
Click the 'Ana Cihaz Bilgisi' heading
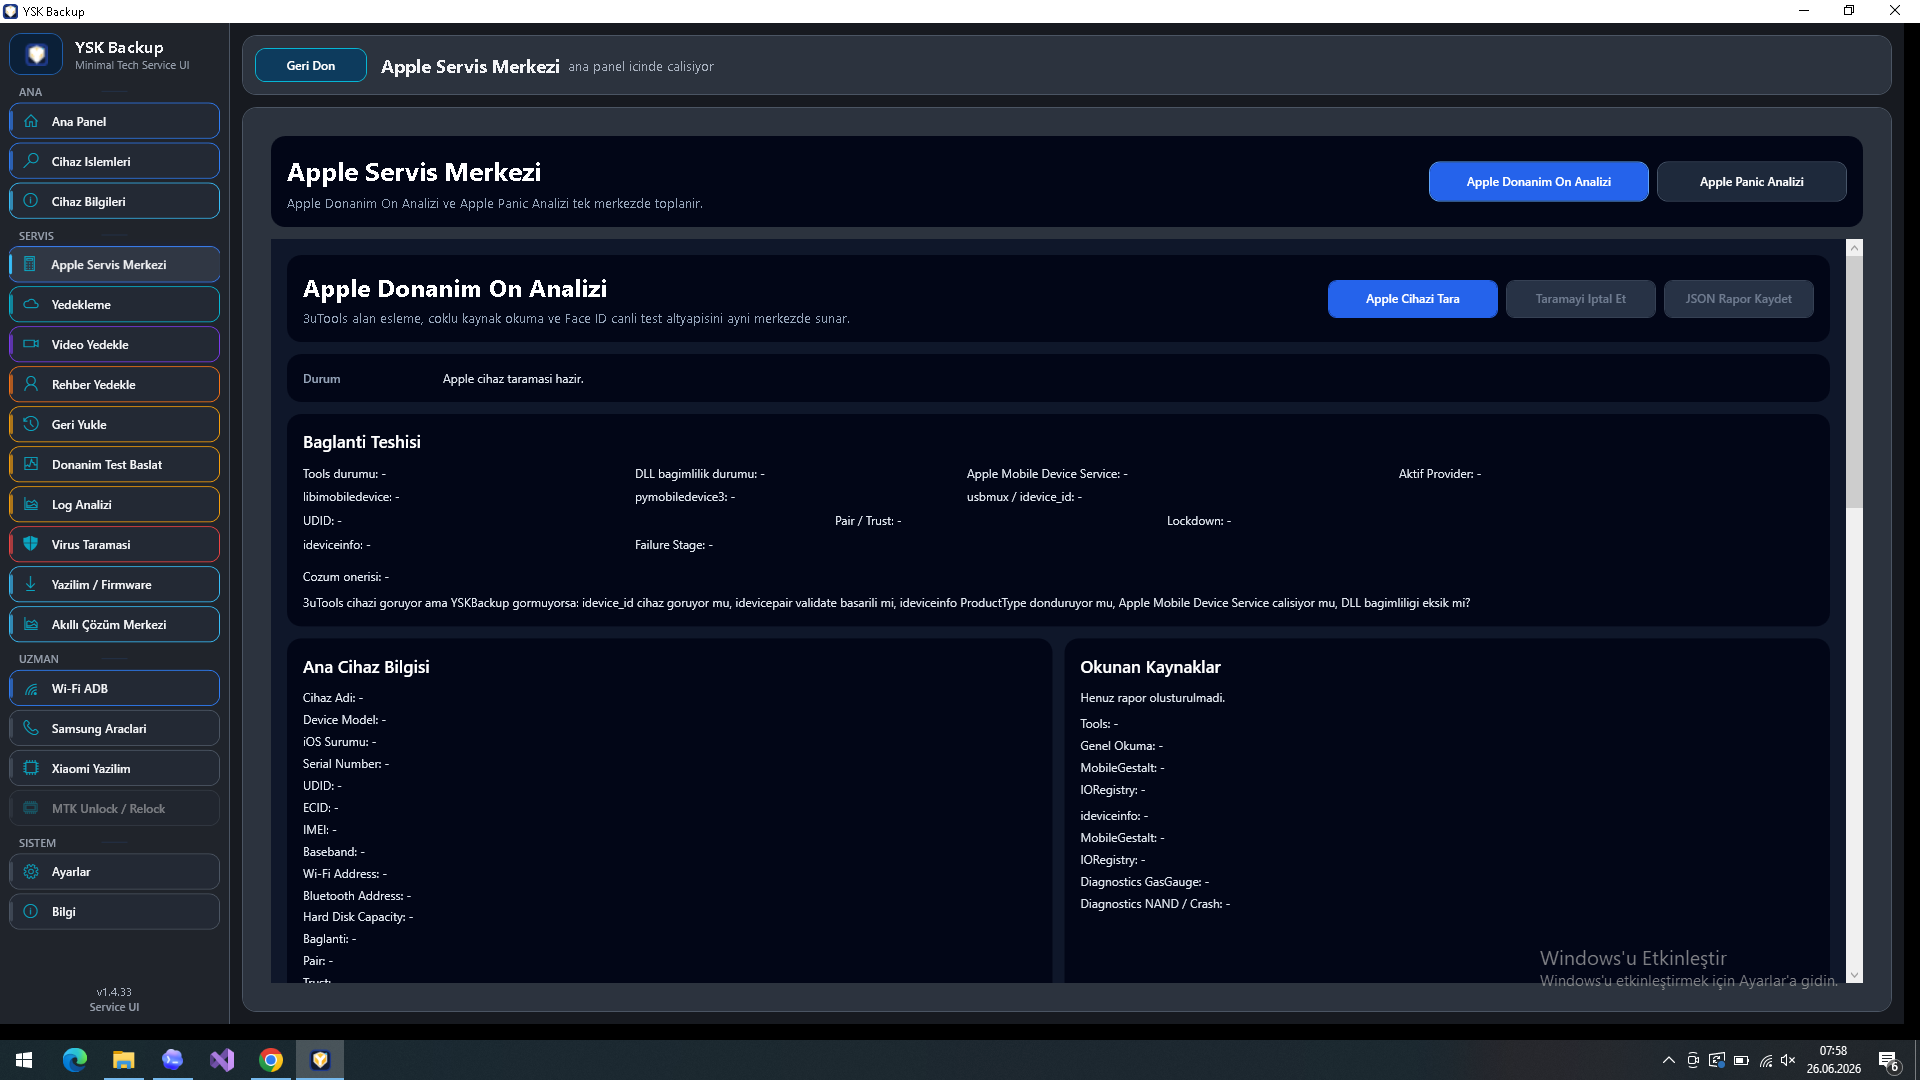366,667
